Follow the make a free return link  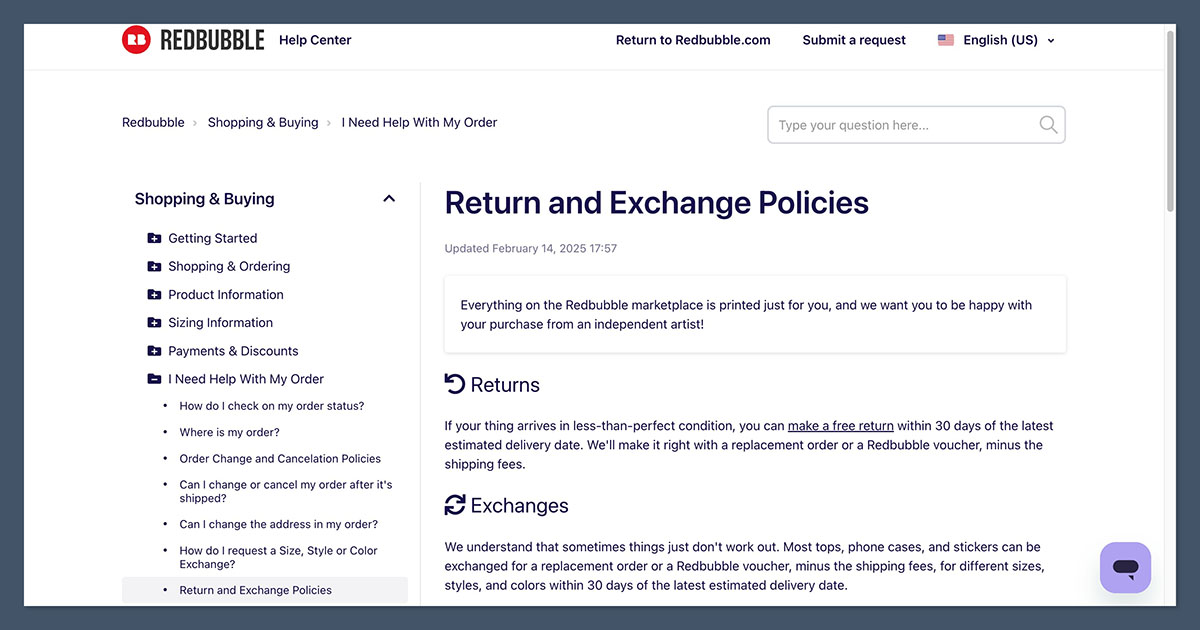[x=841, y=425]
